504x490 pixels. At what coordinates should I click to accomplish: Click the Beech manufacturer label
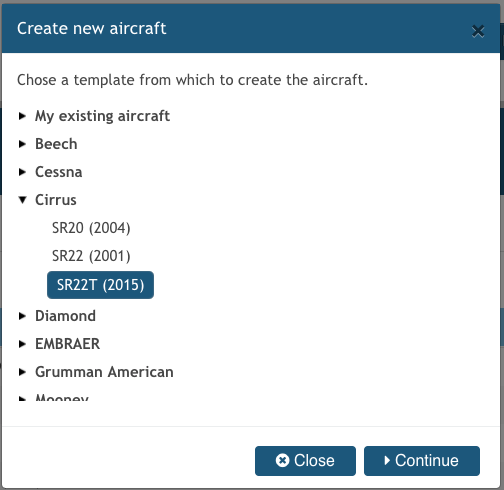point(56,144)
